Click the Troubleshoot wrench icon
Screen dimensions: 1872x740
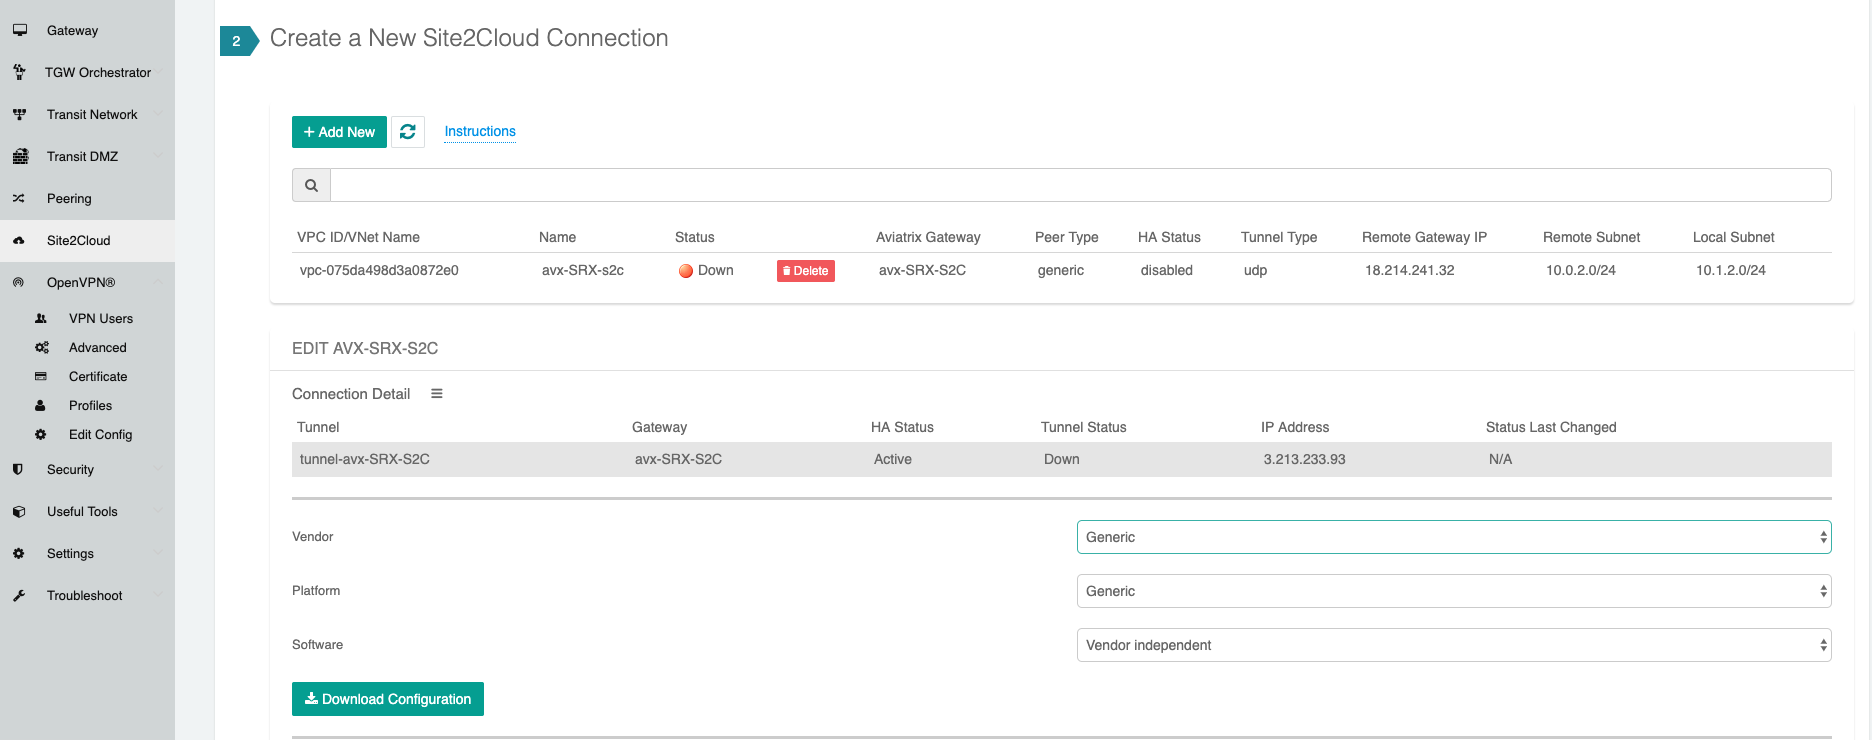(x=19, y=595)
